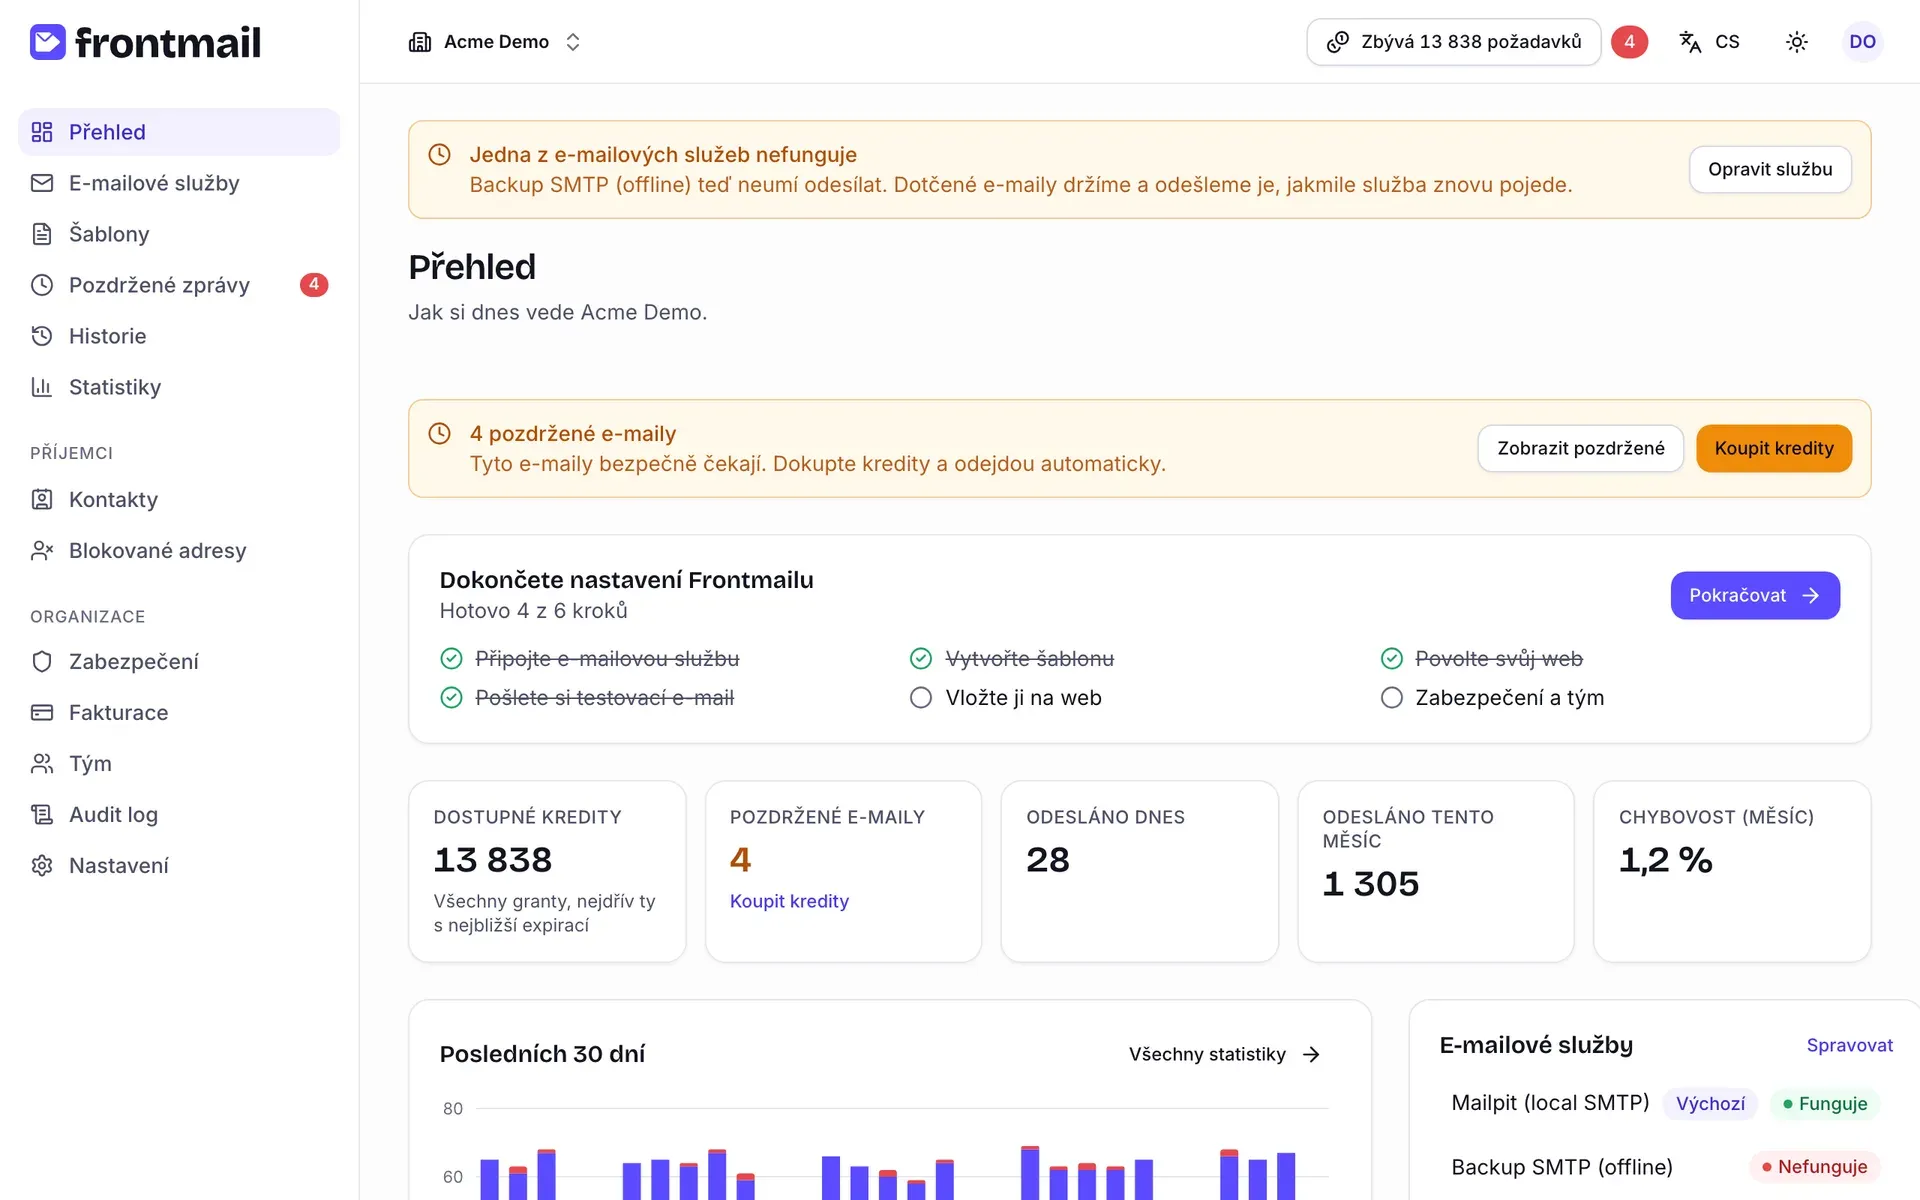Image resolution: width=1920 pixels, height=1200 pixels.
Task: Open the Všechny statistiky link
Action: coord(1225,1054)
